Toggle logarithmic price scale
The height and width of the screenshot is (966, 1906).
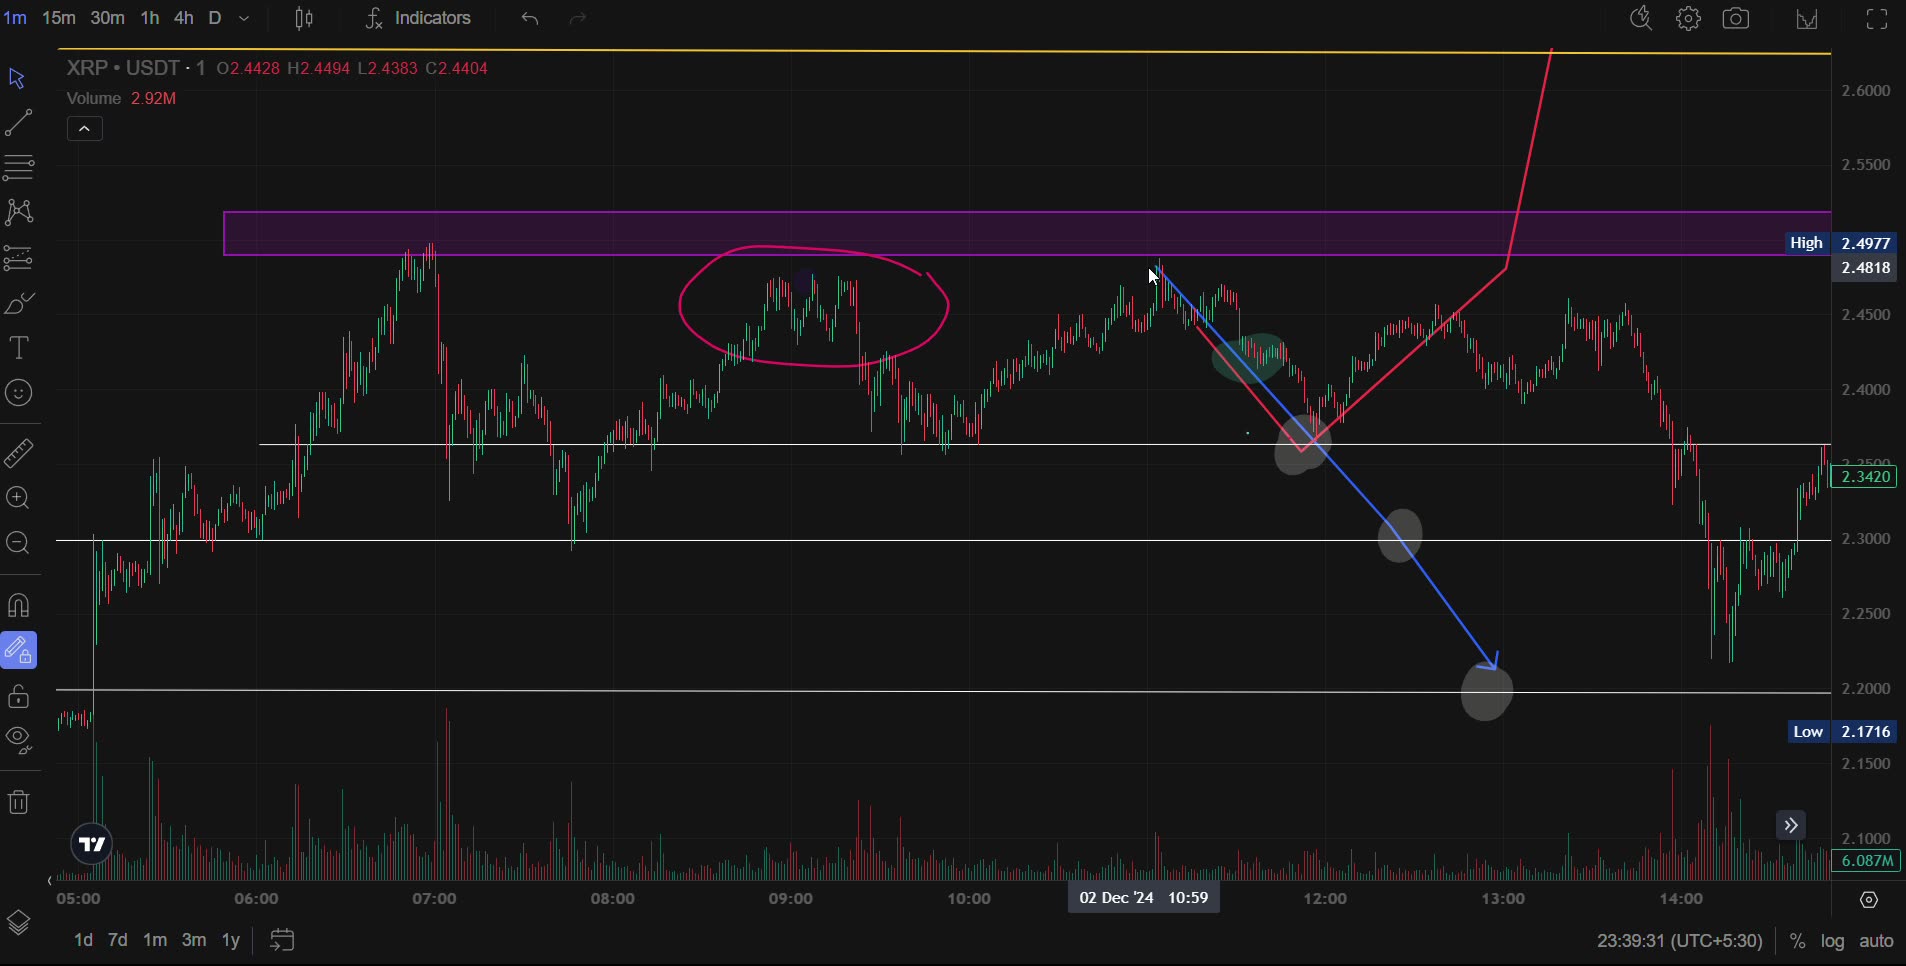(x=1831, y=941)
